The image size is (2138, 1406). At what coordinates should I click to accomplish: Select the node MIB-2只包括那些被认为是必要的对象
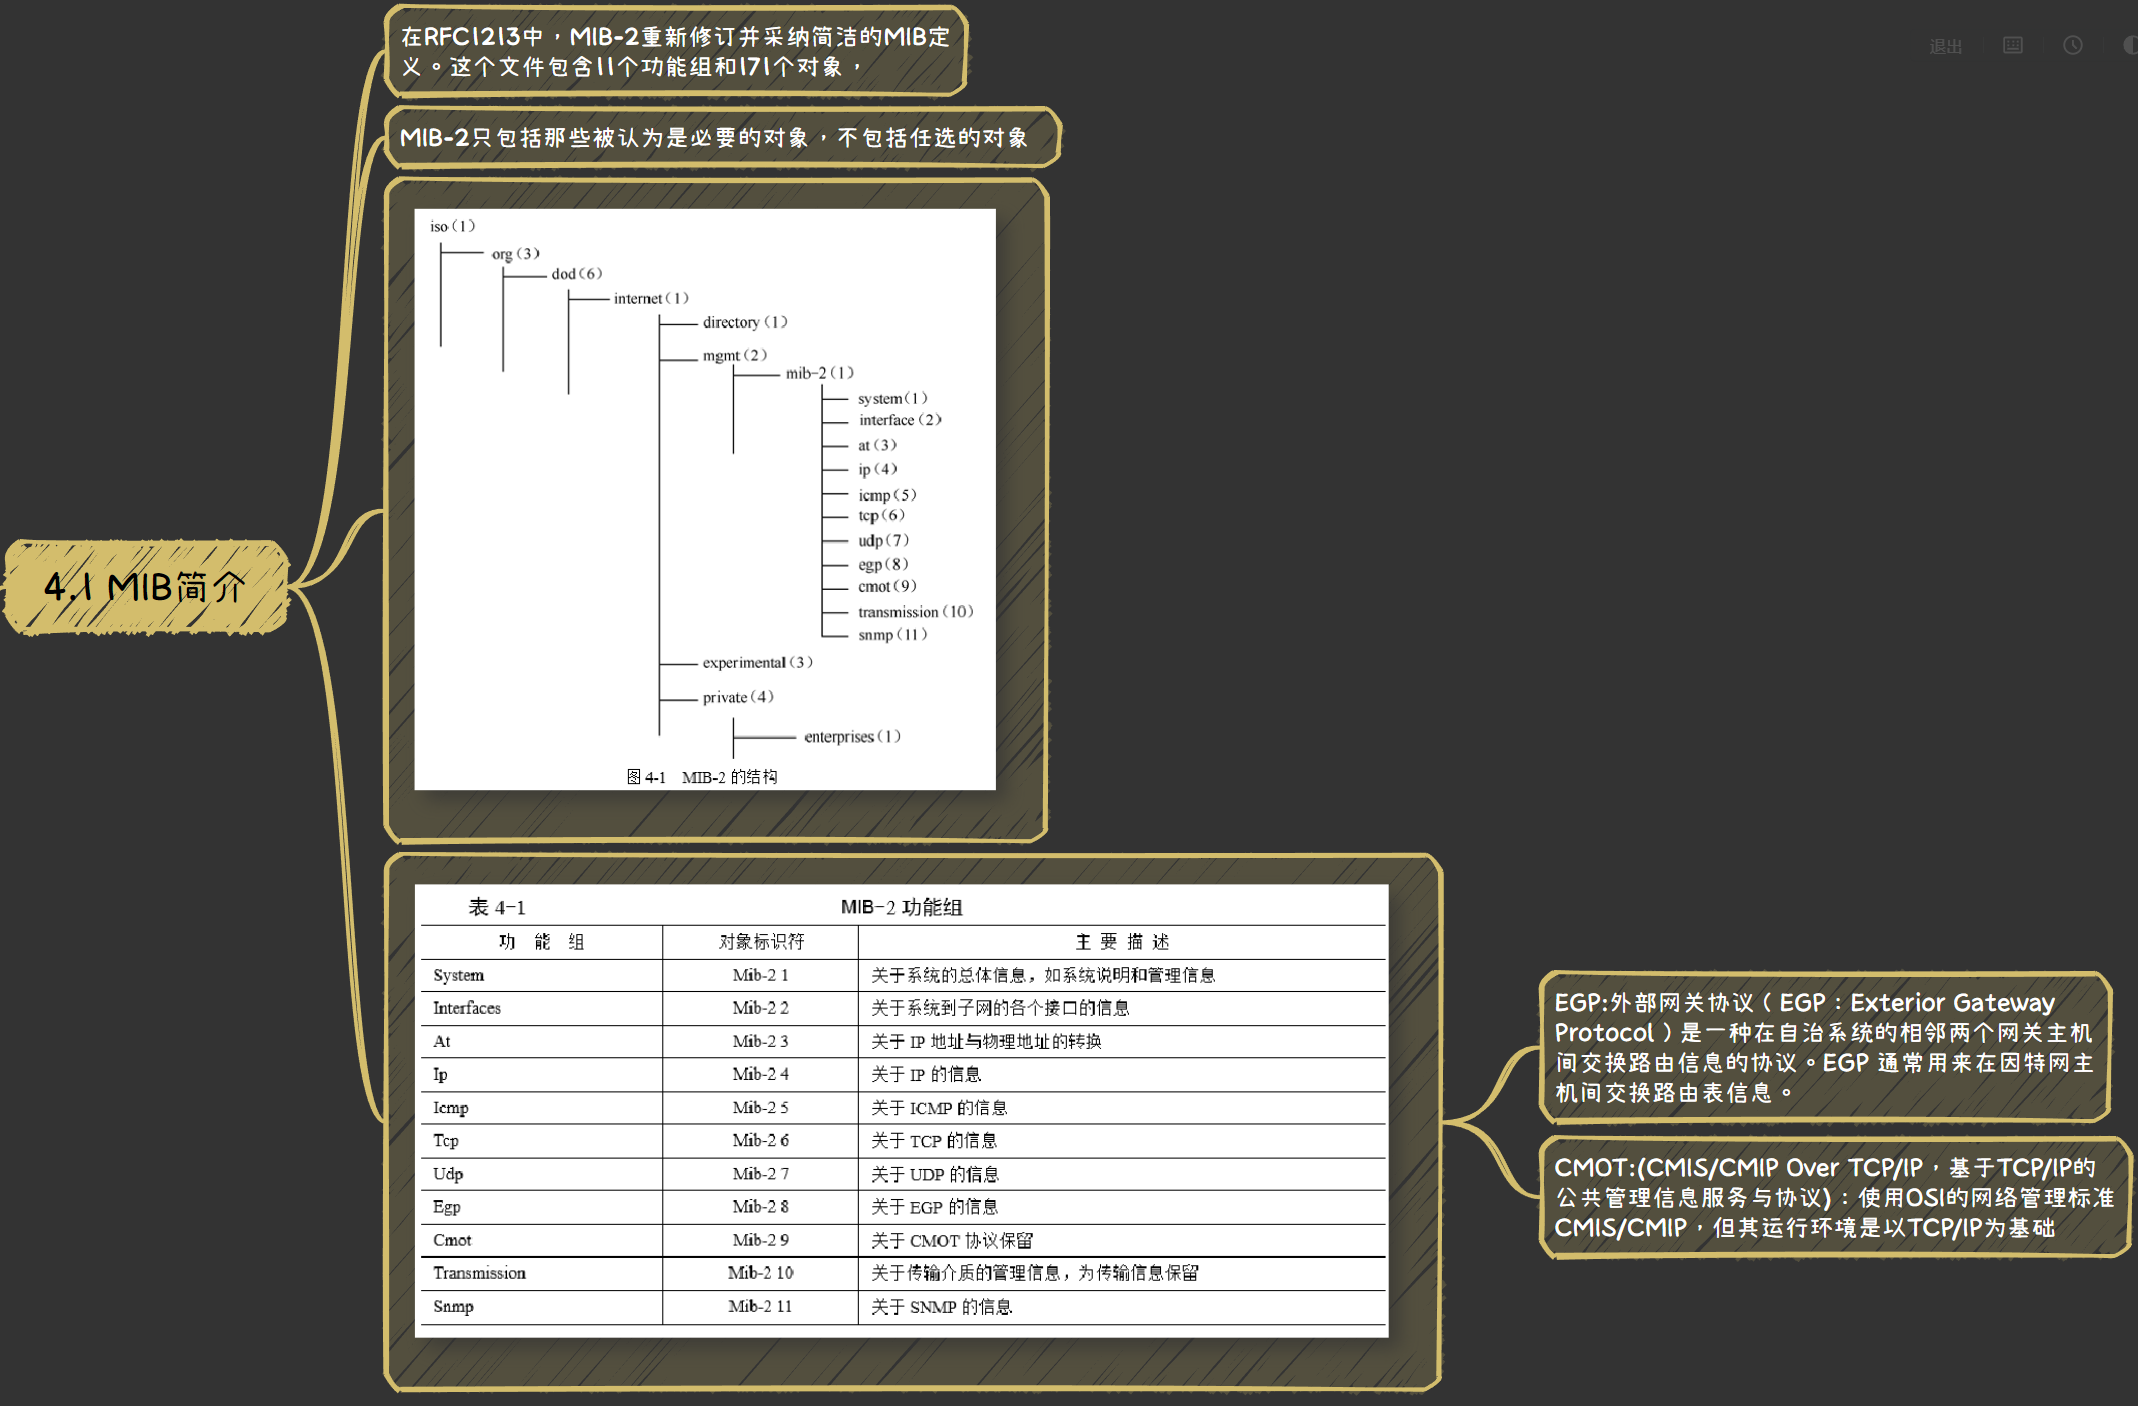pyautogui.click(x=722, y=138)
